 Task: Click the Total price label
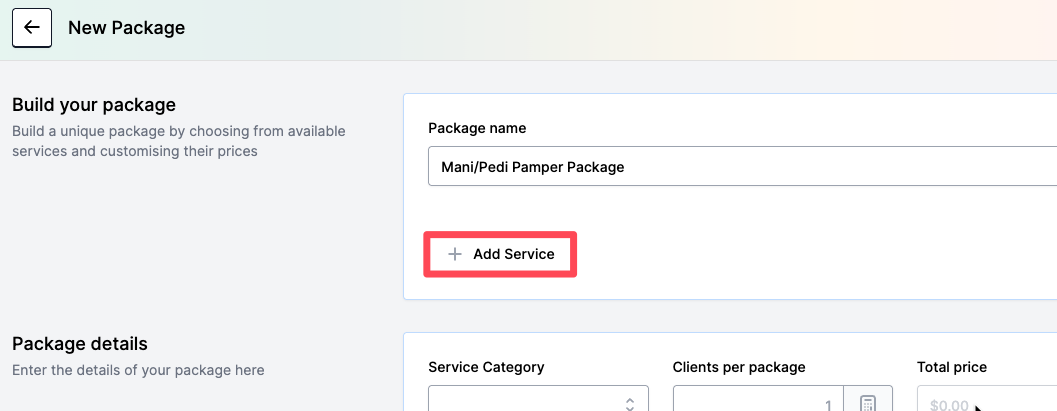coord(952,367)
